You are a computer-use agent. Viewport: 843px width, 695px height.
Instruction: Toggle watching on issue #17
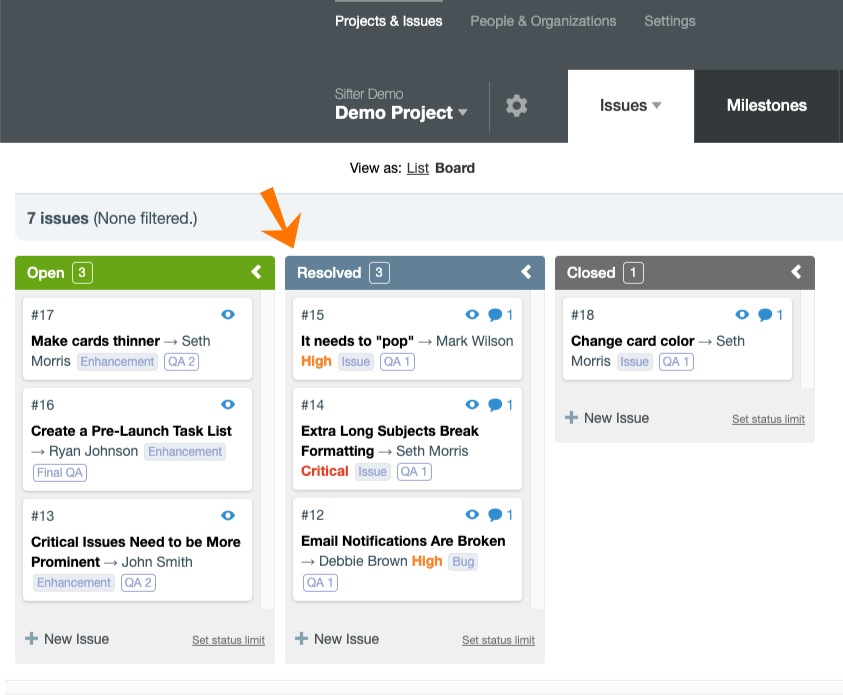coord(228,315)
